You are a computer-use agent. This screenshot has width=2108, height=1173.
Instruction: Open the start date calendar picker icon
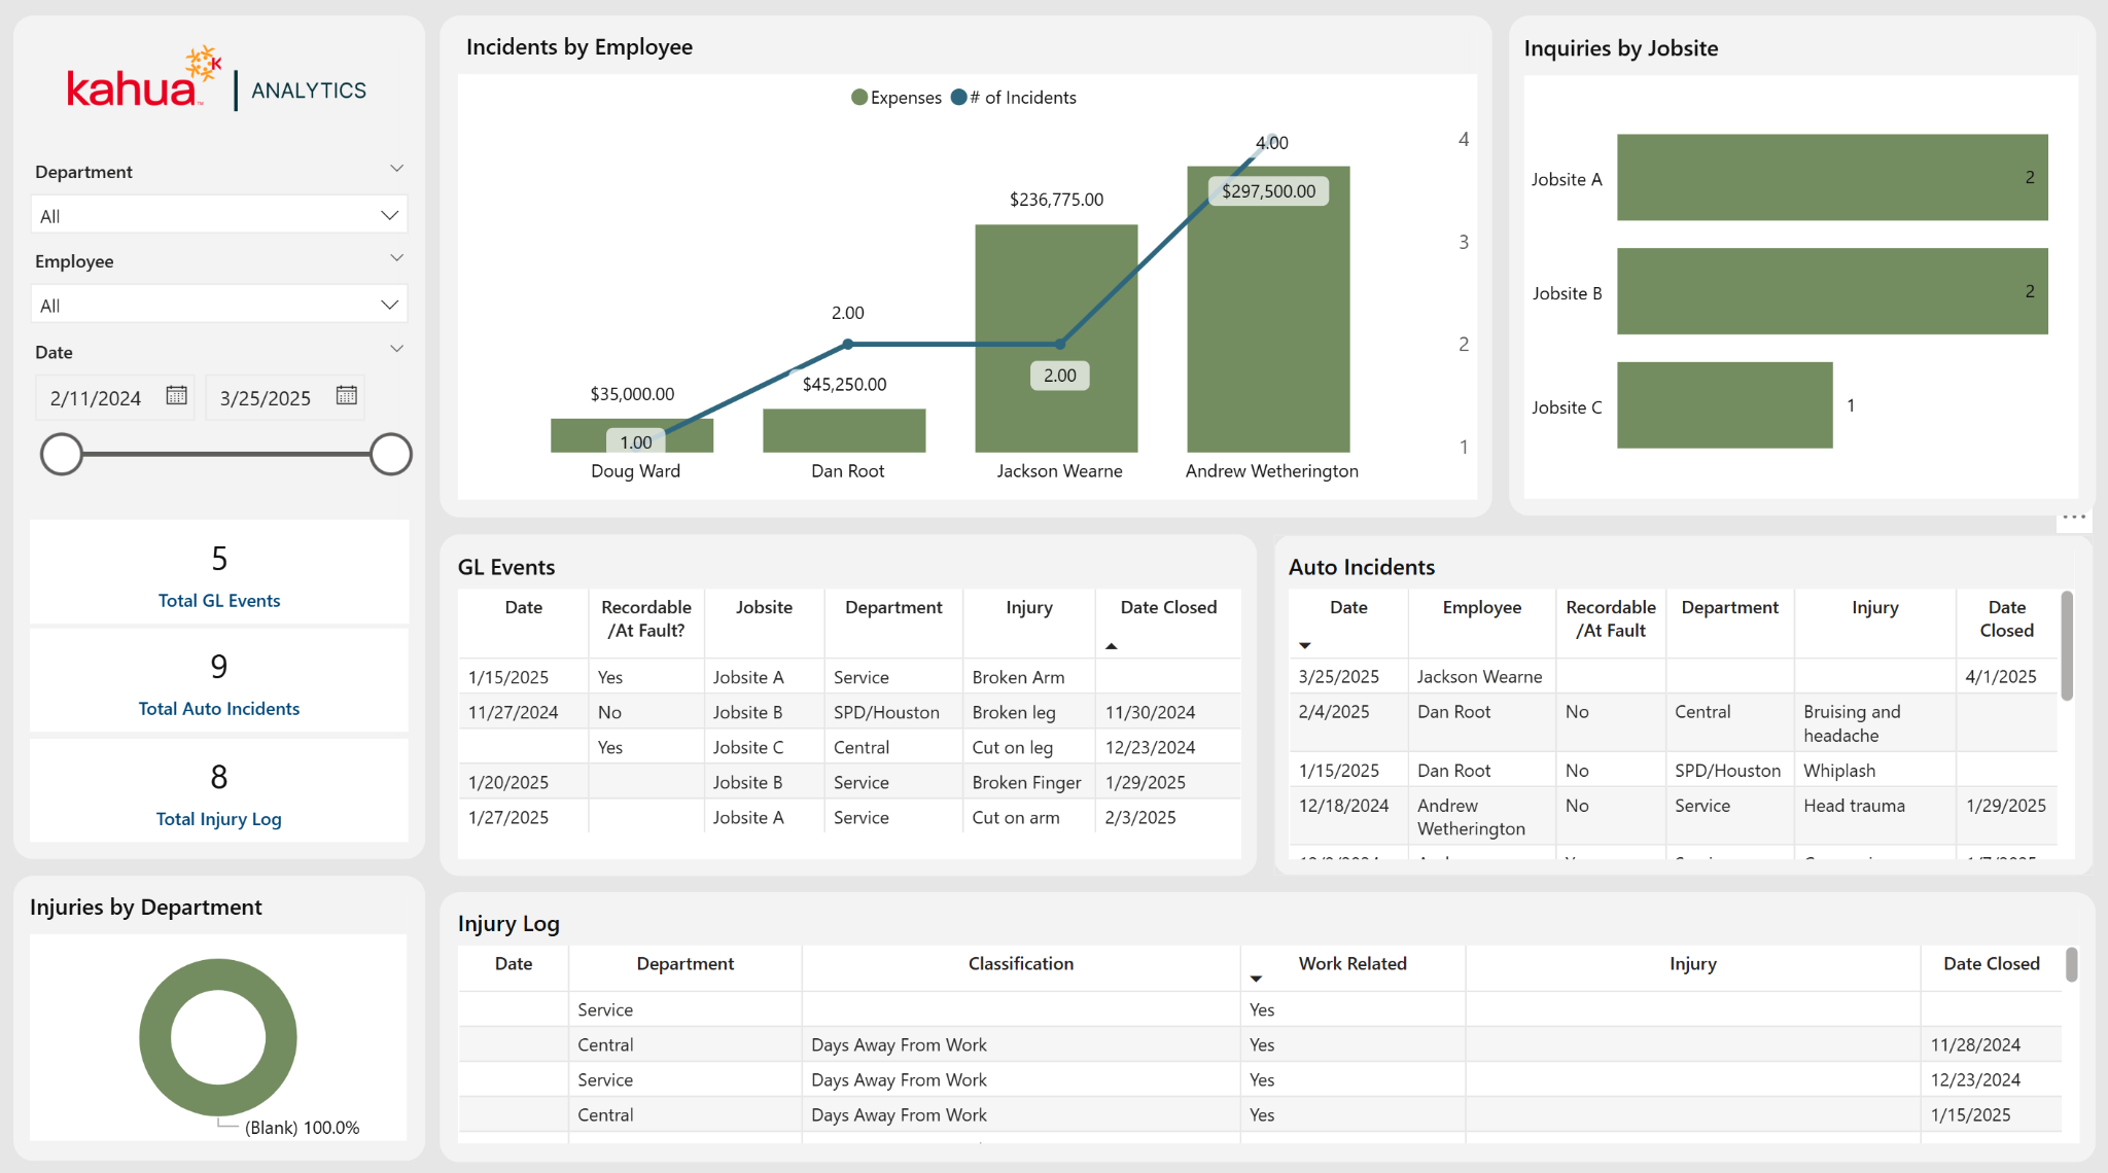coord(176,395)
